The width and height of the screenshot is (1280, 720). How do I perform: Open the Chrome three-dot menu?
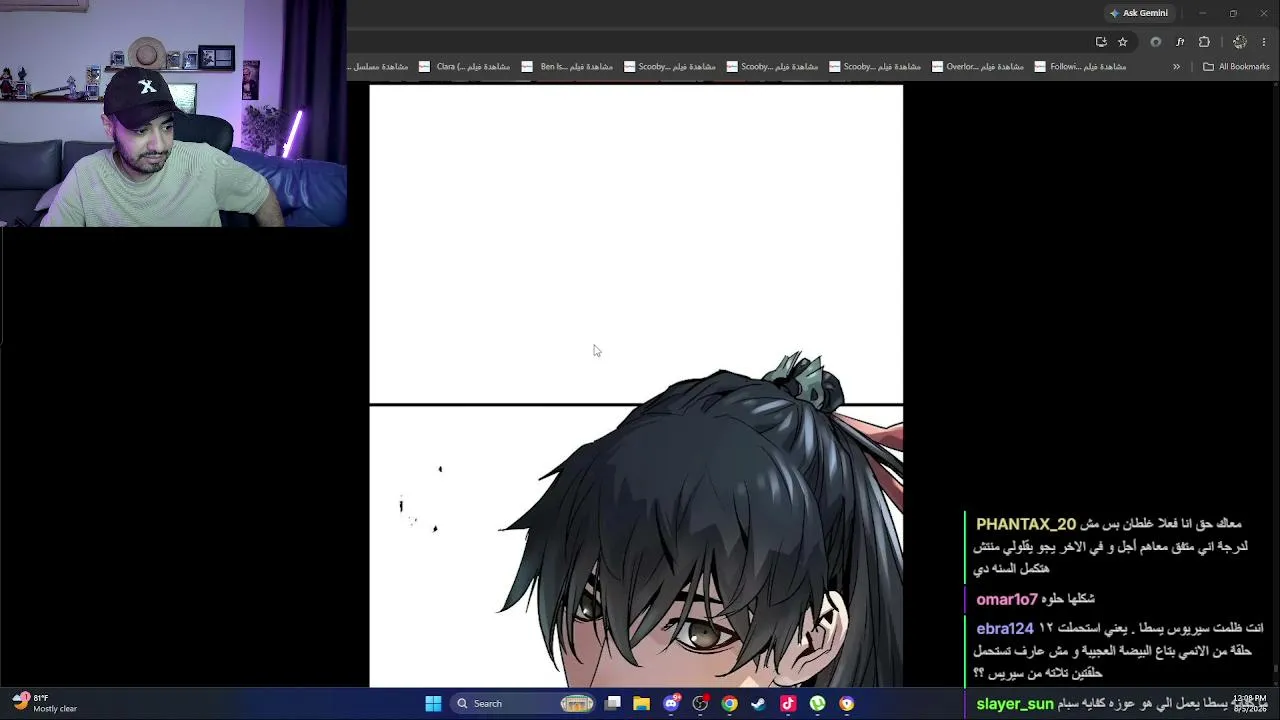click(1265, 42)
